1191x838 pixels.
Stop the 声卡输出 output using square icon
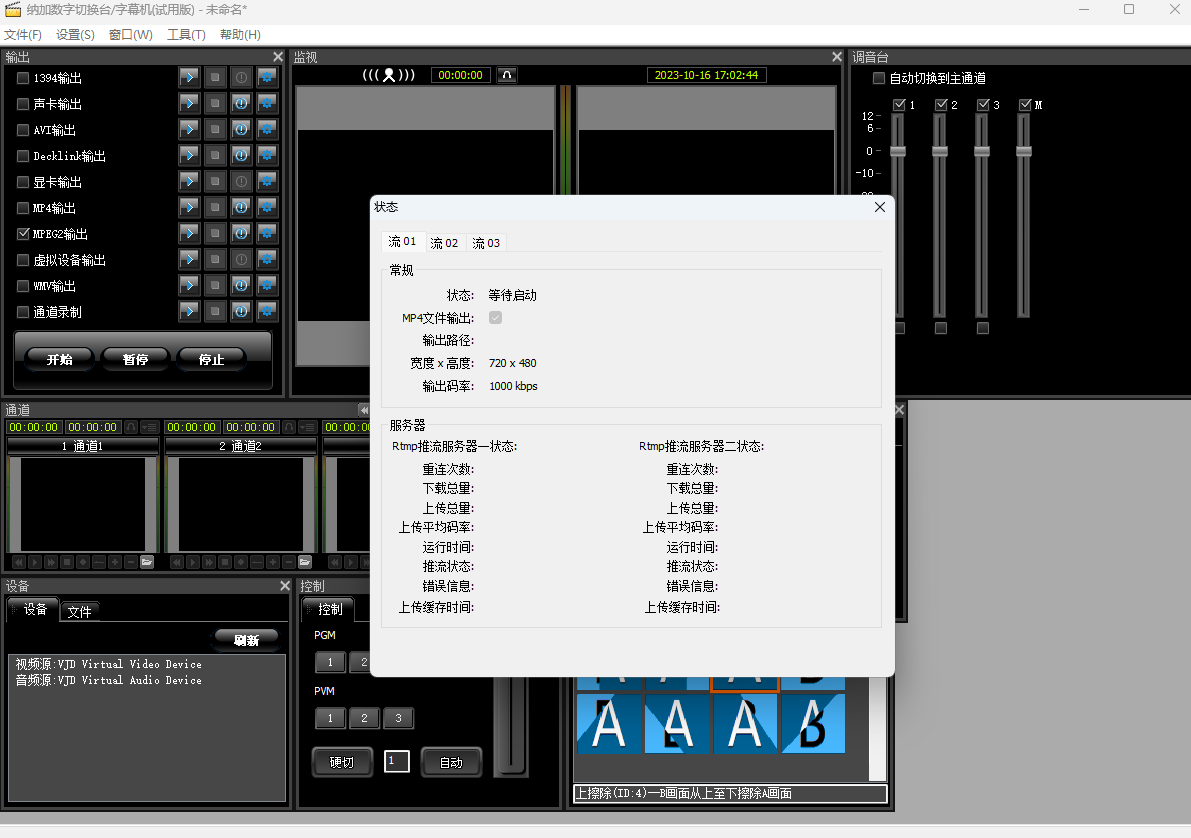coord(215,103)
